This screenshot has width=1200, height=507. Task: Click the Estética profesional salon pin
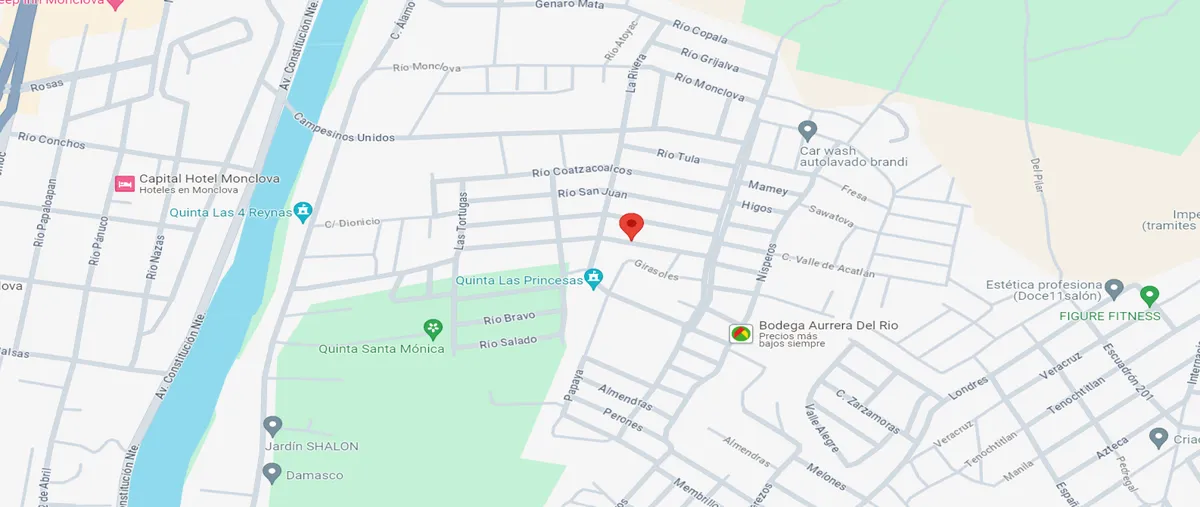[x=1115, y=291]
